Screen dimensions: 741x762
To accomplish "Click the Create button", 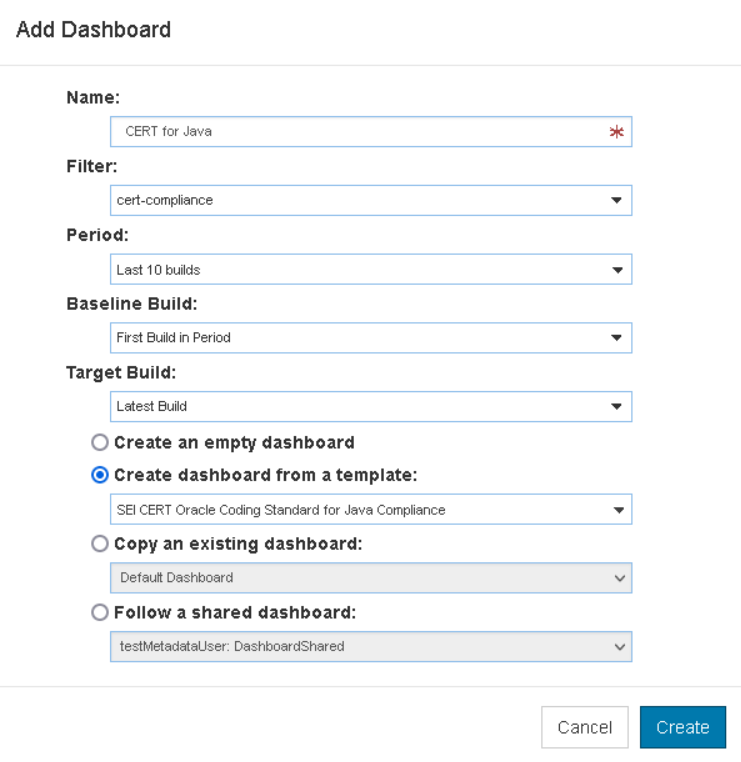I will pos(683,727).
